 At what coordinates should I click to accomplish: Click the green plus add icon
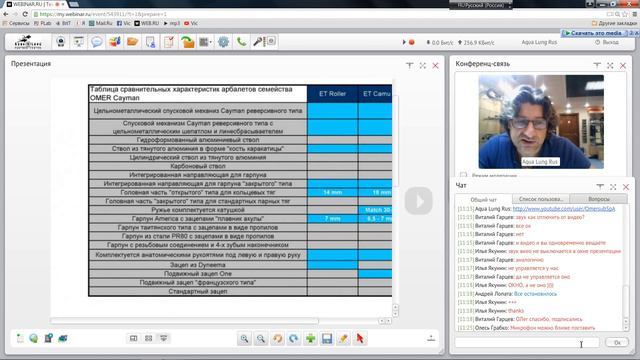coord(310,338)
